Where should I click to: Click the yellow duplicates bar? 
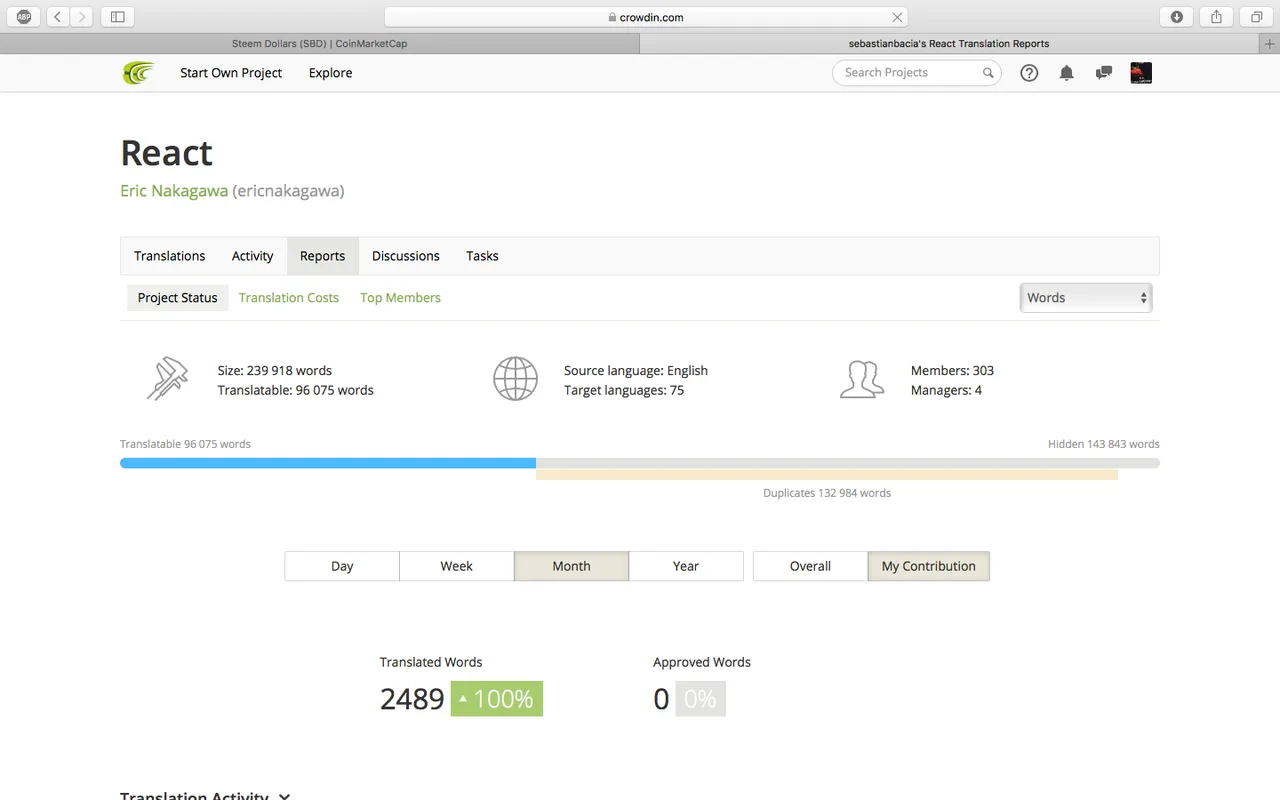coord(826,475)
